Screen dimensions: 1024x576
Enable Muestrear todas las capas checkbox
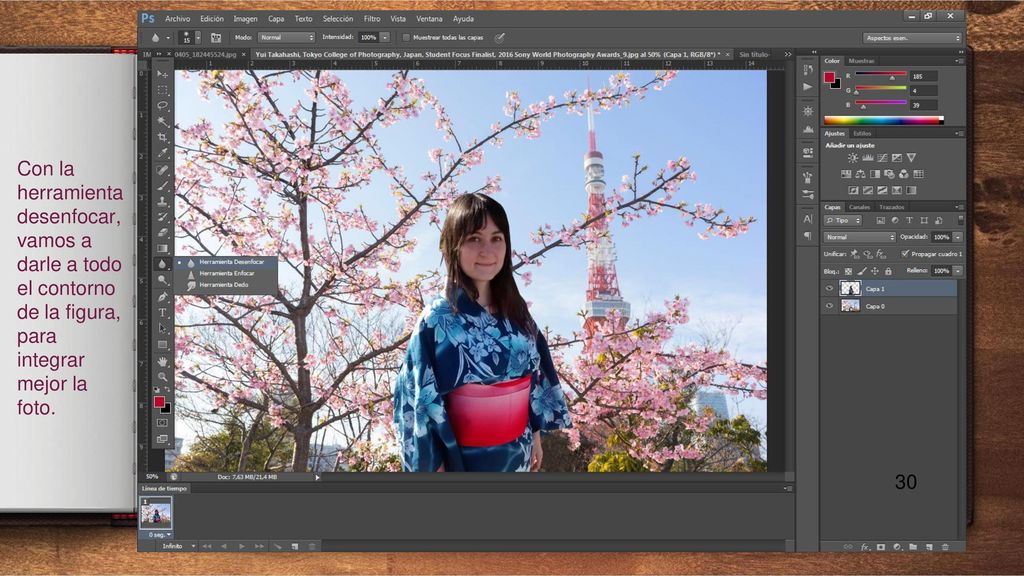(x=406, y=38)
